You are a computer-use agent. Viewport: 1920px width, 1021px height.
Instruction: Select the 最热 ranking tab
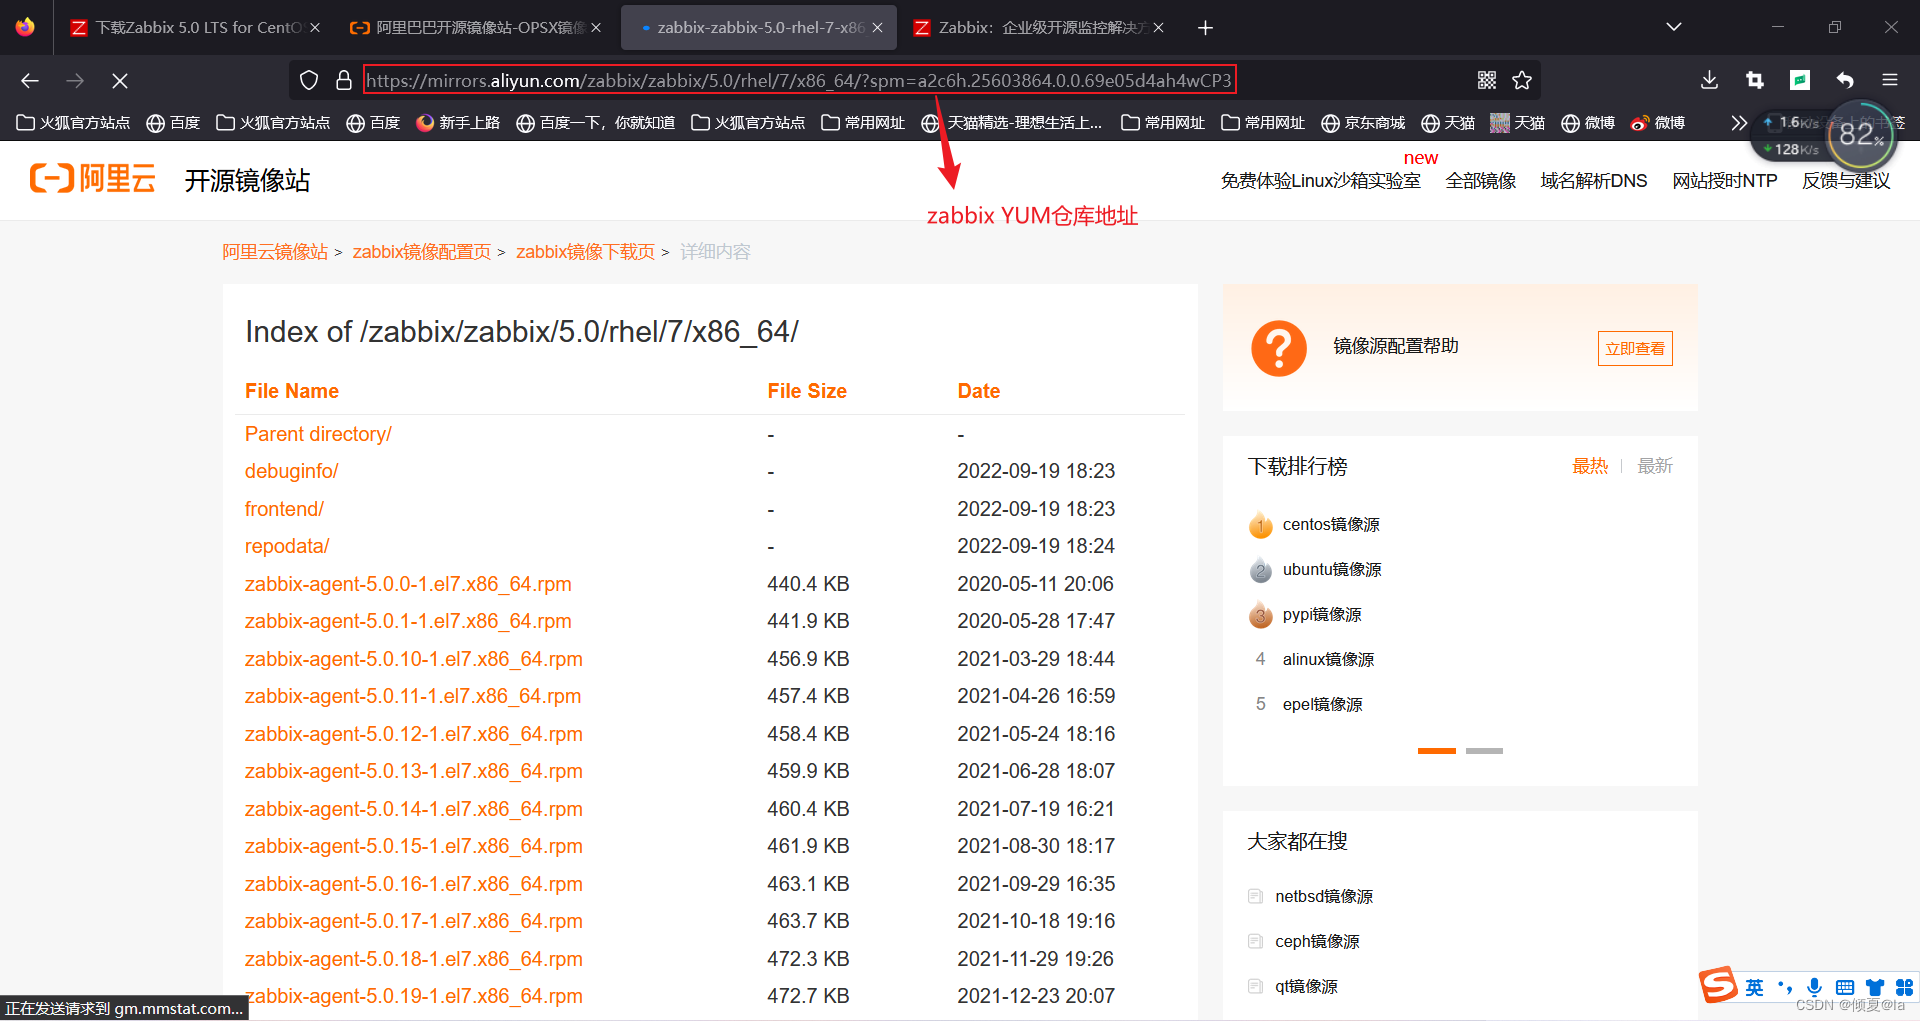coord(1590,466)
